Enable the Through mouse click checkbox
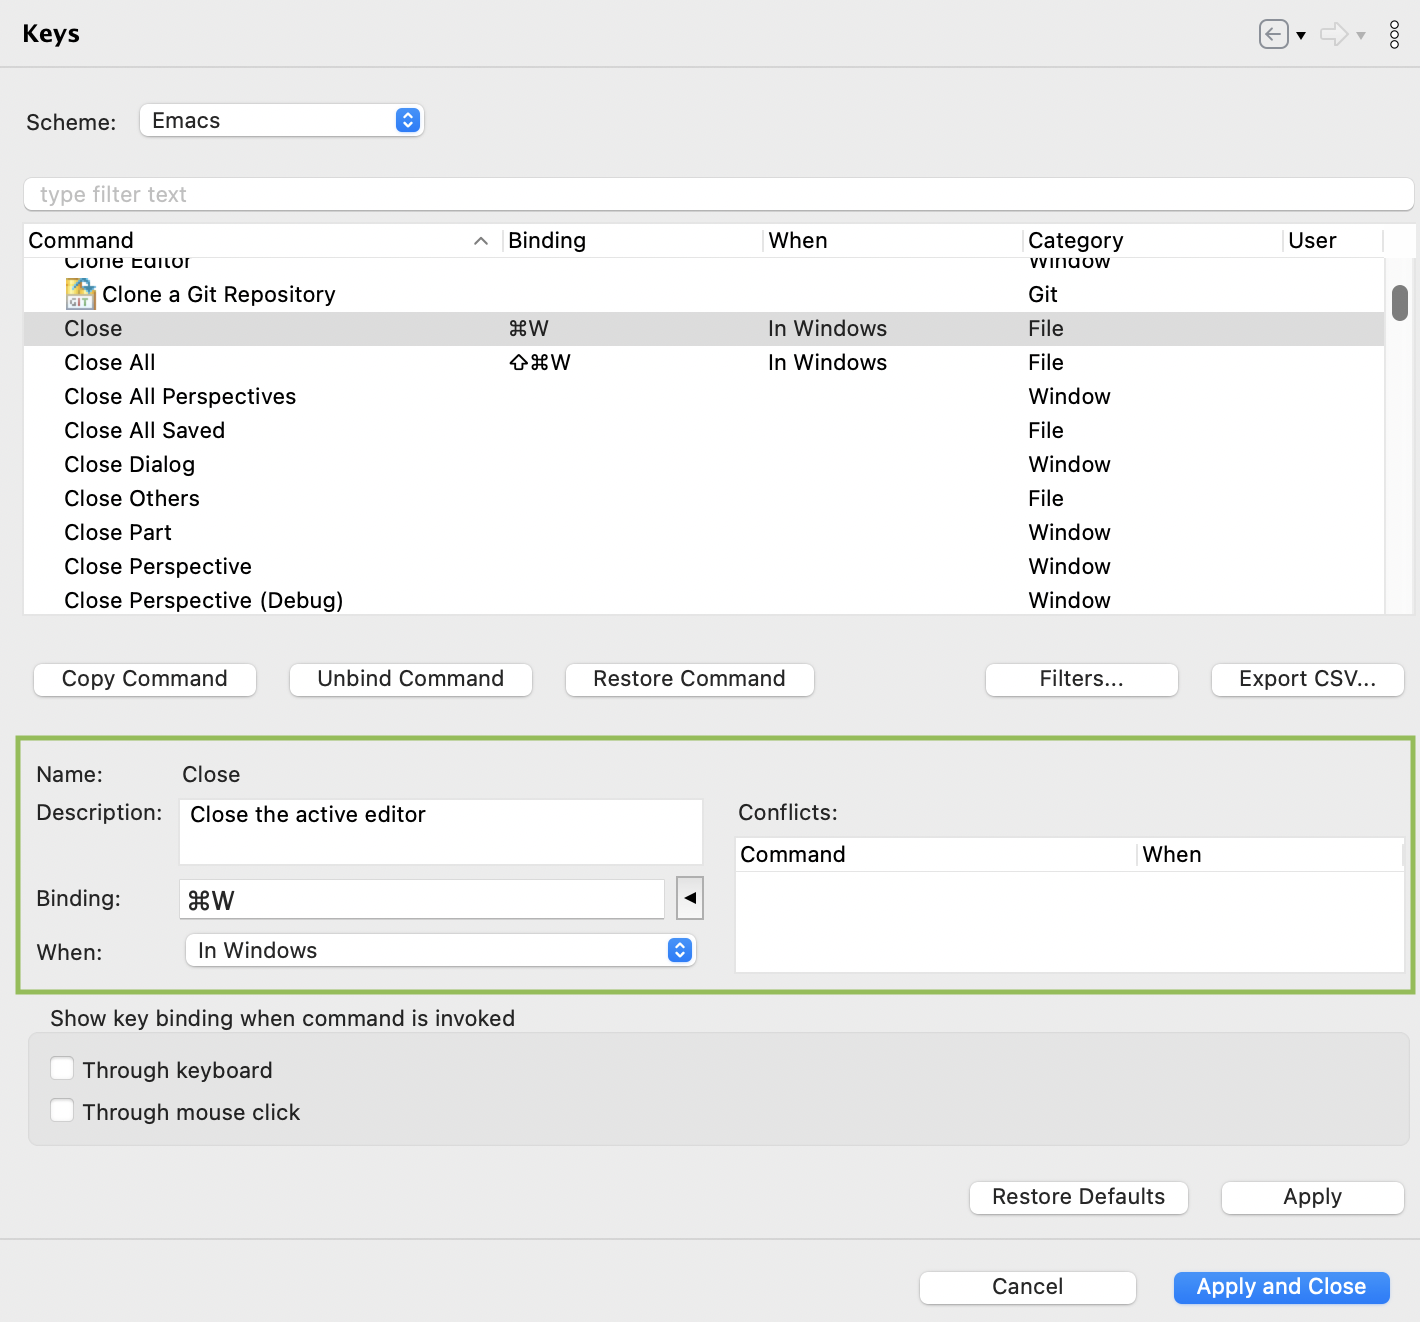Viewport: 1420px width, 1322px height. click(x=62, y=1110)
